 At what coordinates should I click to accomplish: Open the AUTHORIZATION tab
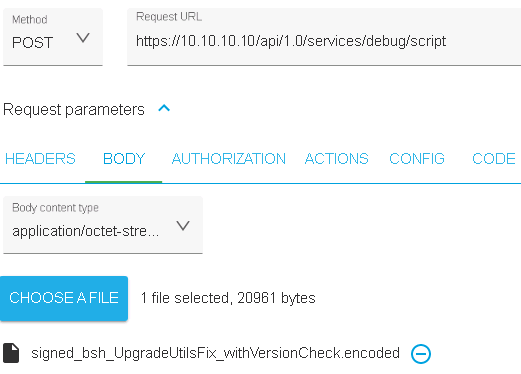pos(229,159)
